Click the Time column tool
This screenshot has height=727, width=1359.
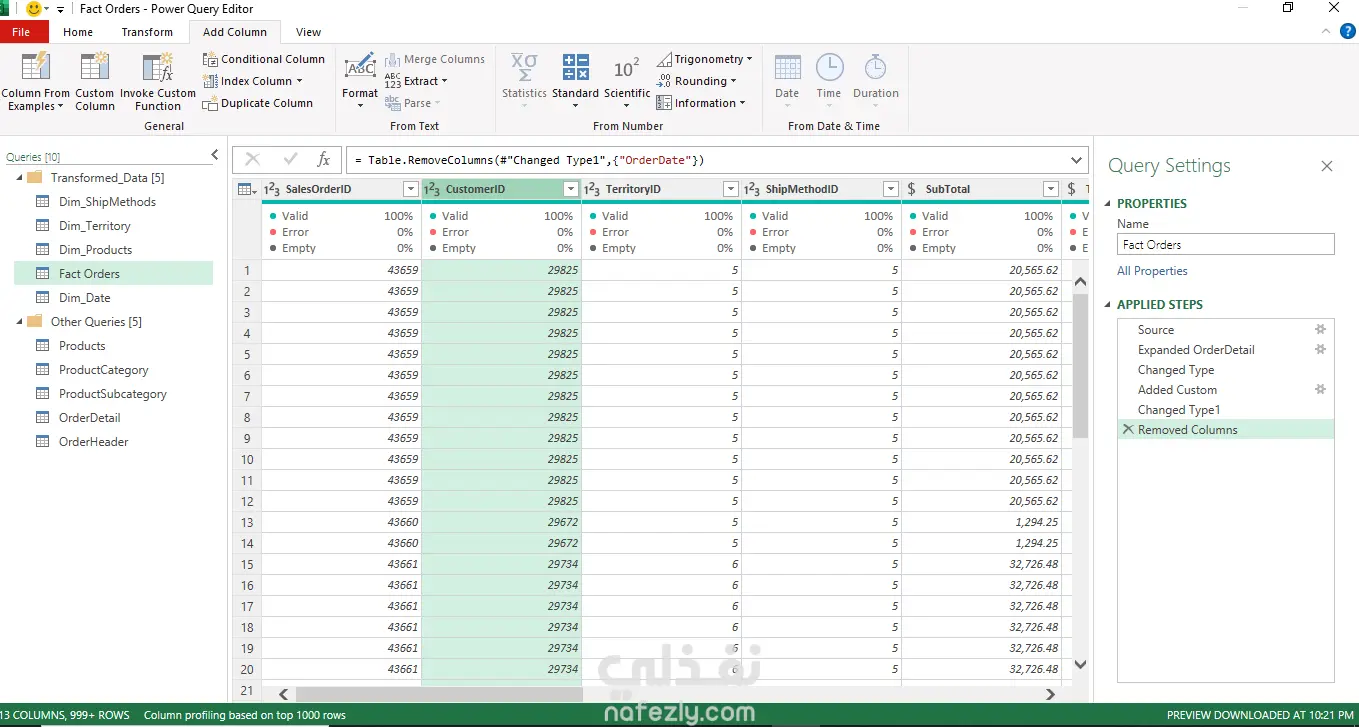point(829,80)
